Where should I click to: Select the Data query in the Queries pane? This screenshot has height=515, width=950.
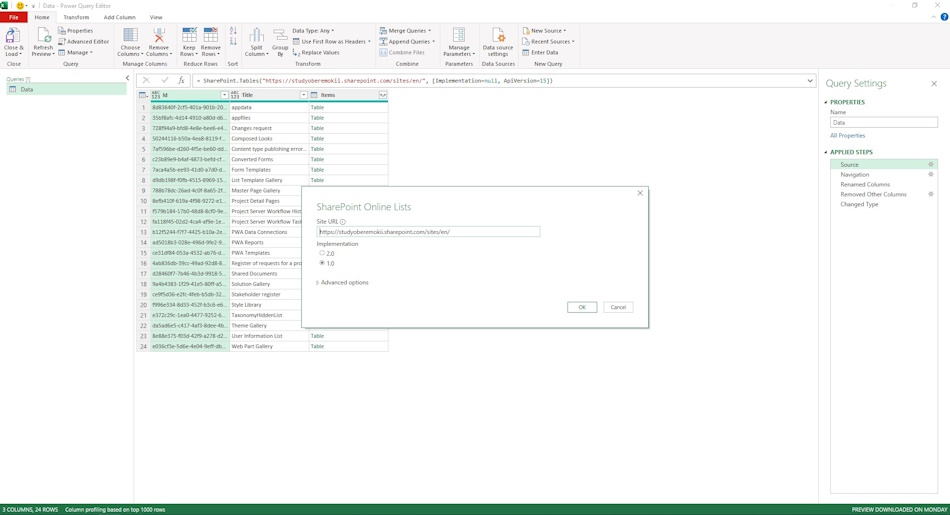click(x=66, y=89)
